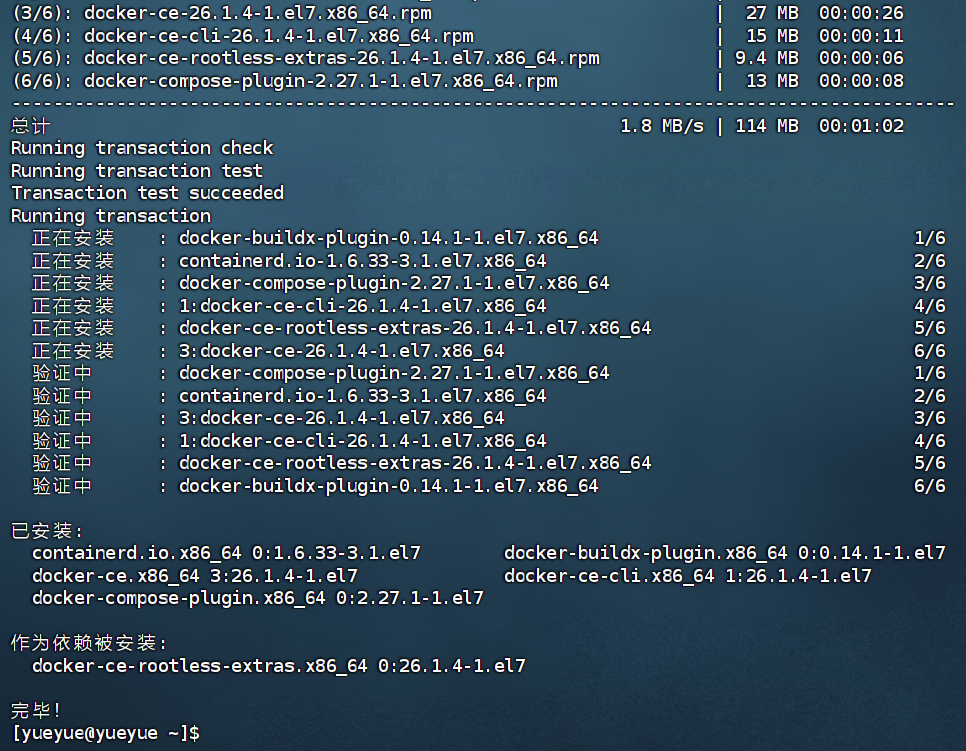The width and height of the screenshot is (966, 751).
Task: Click the 完毕! completion message
Action: point(36,710)
